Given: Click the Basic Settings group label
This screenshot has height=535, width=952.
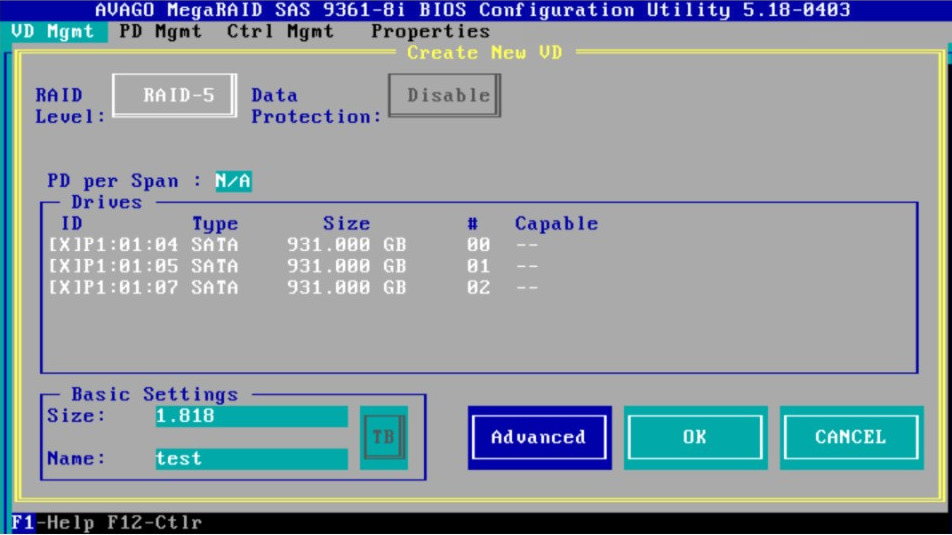Looking at the screenshot, I should tap(154, 395).
